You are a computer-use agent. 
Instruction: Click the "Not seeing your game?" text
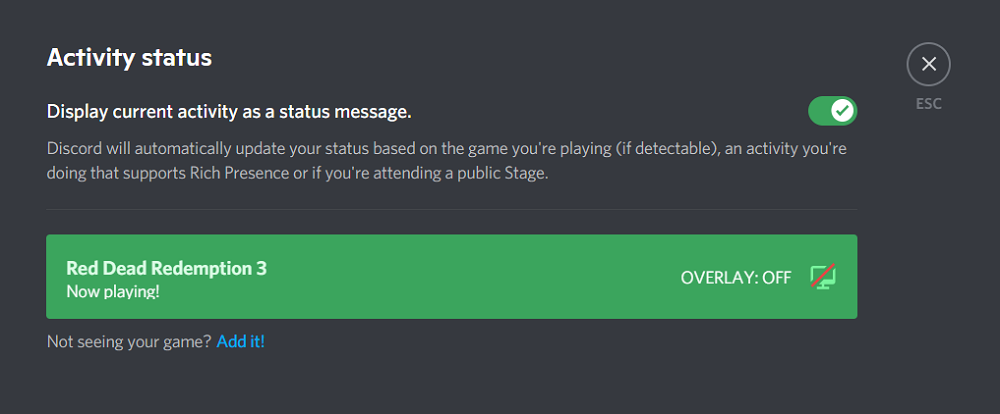click(129, 342)
